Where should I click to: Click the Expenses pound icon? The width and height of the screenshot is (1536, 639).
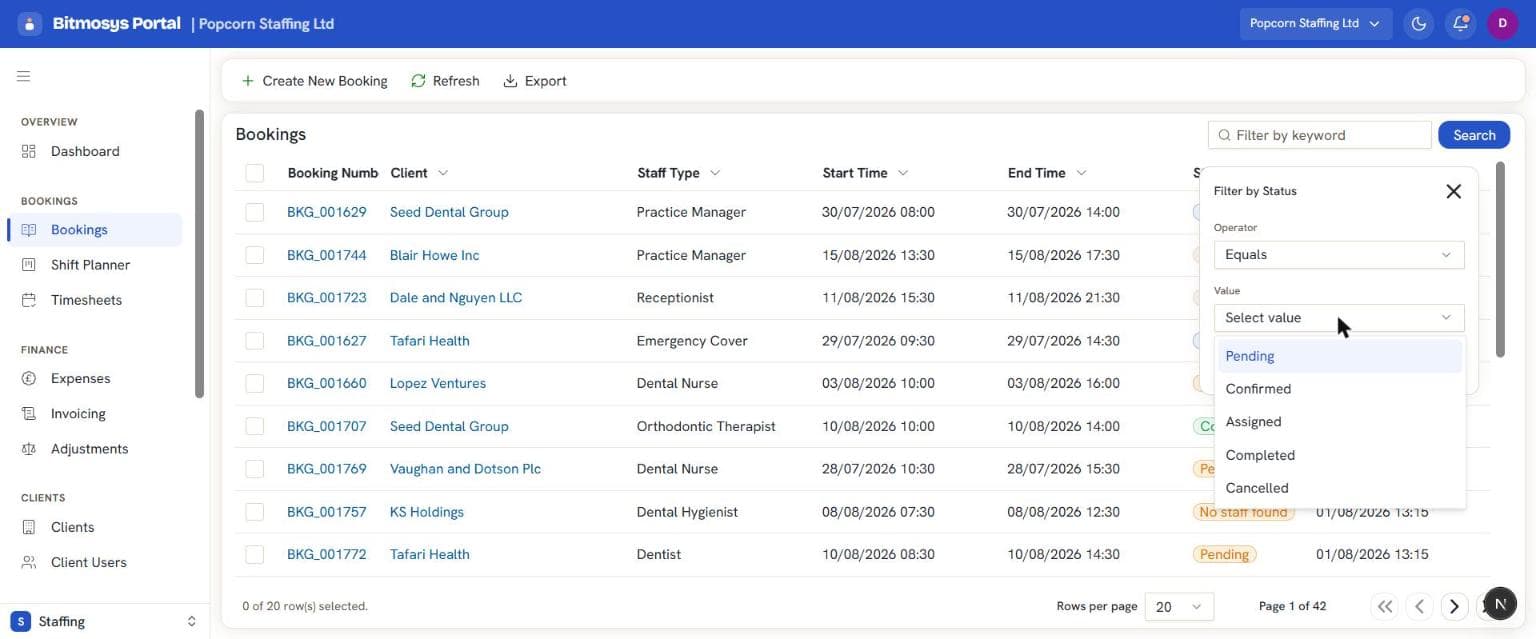[29, 379]
